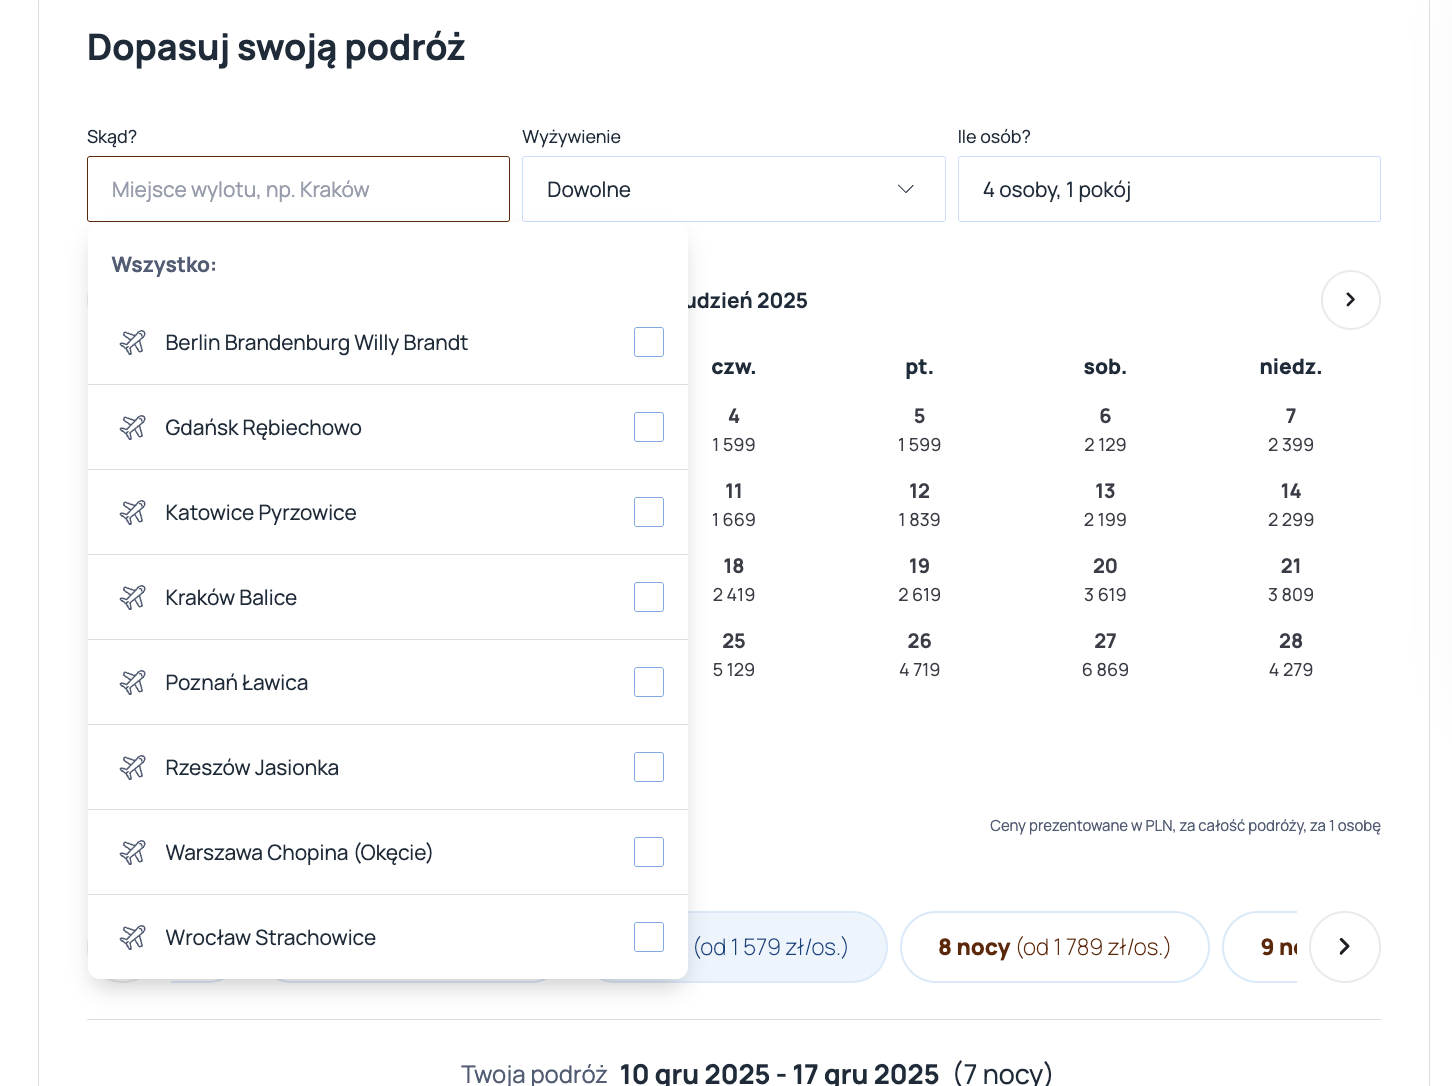This screenshot has width=1452, height=1086.
Task: Select Friday 26 December priced 4 719
Action: click(919, 655)
